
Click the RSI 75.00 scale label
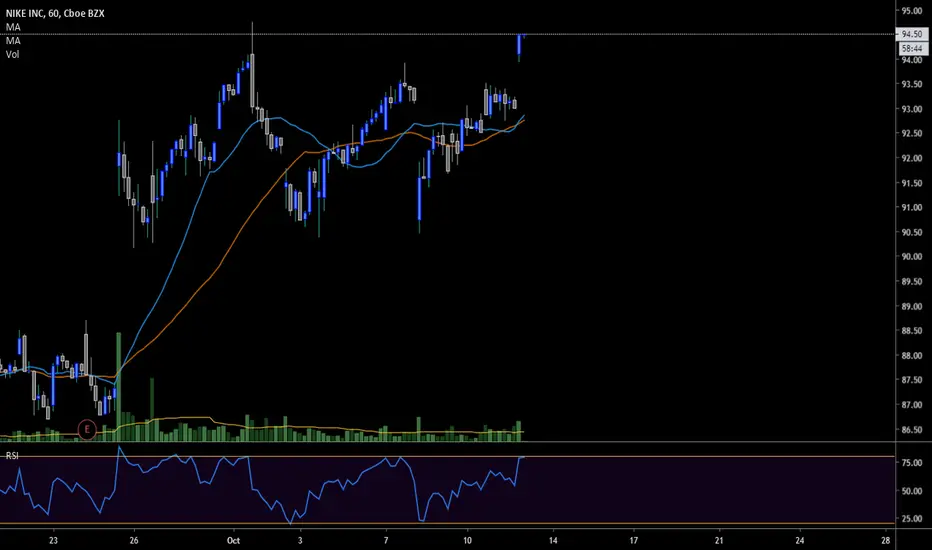(x=912, y=463)
